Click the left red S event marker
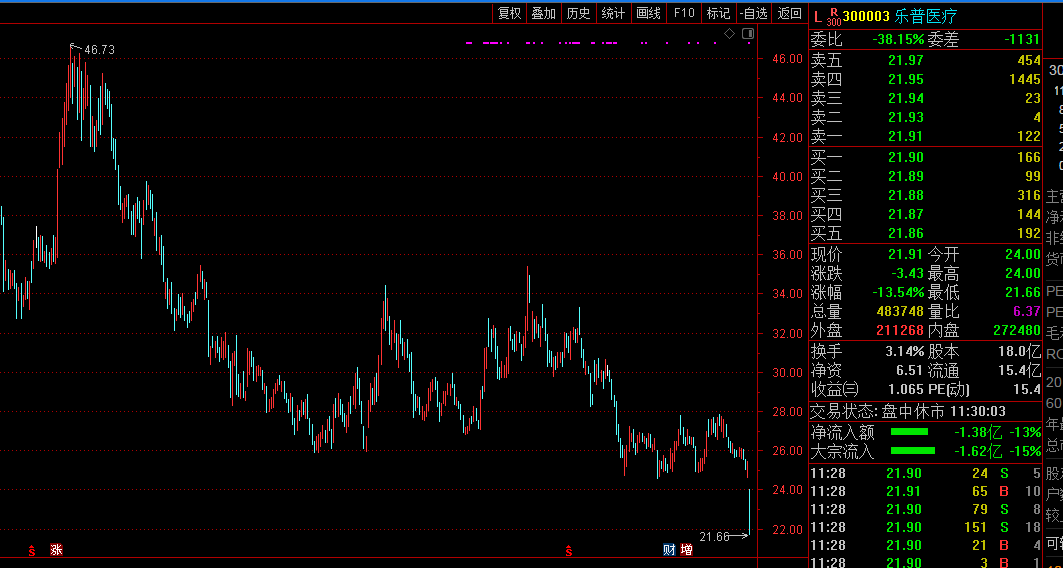1063x568 pixels. coord(31,550)
